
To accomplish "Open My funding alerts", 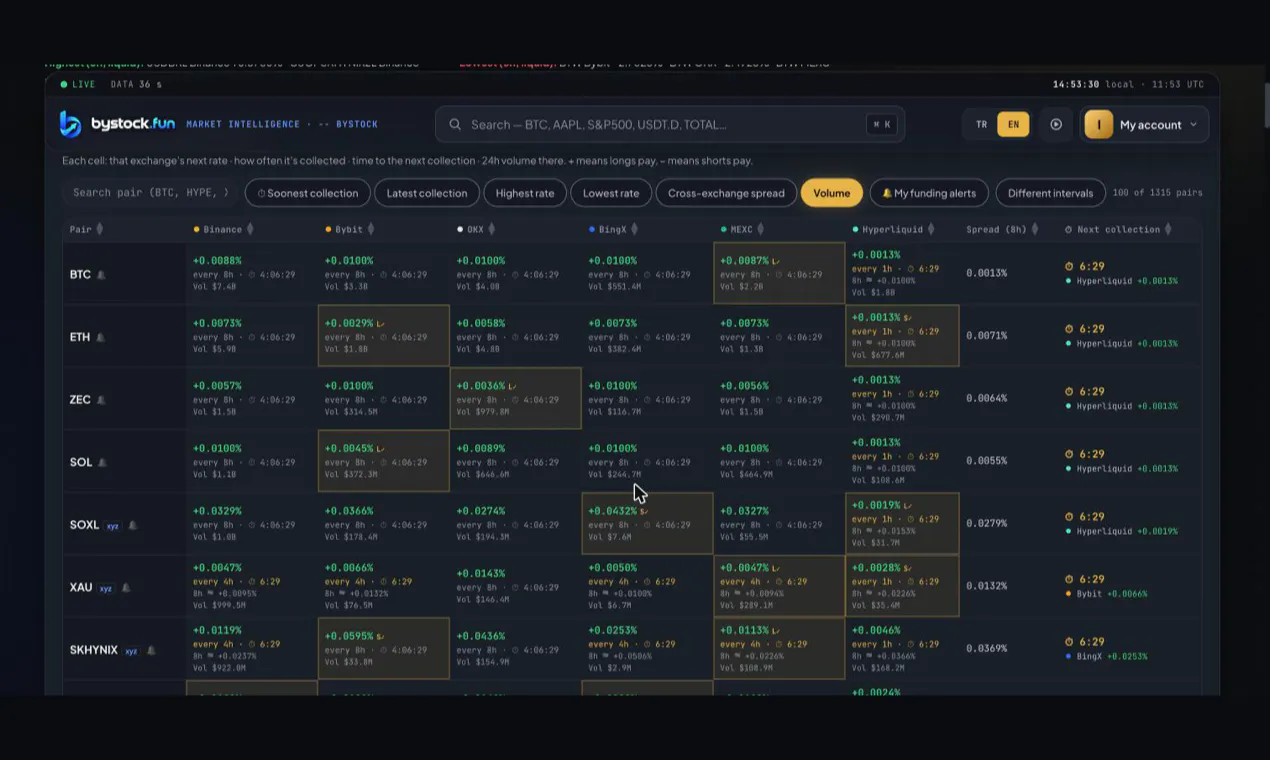I will 929,193.
